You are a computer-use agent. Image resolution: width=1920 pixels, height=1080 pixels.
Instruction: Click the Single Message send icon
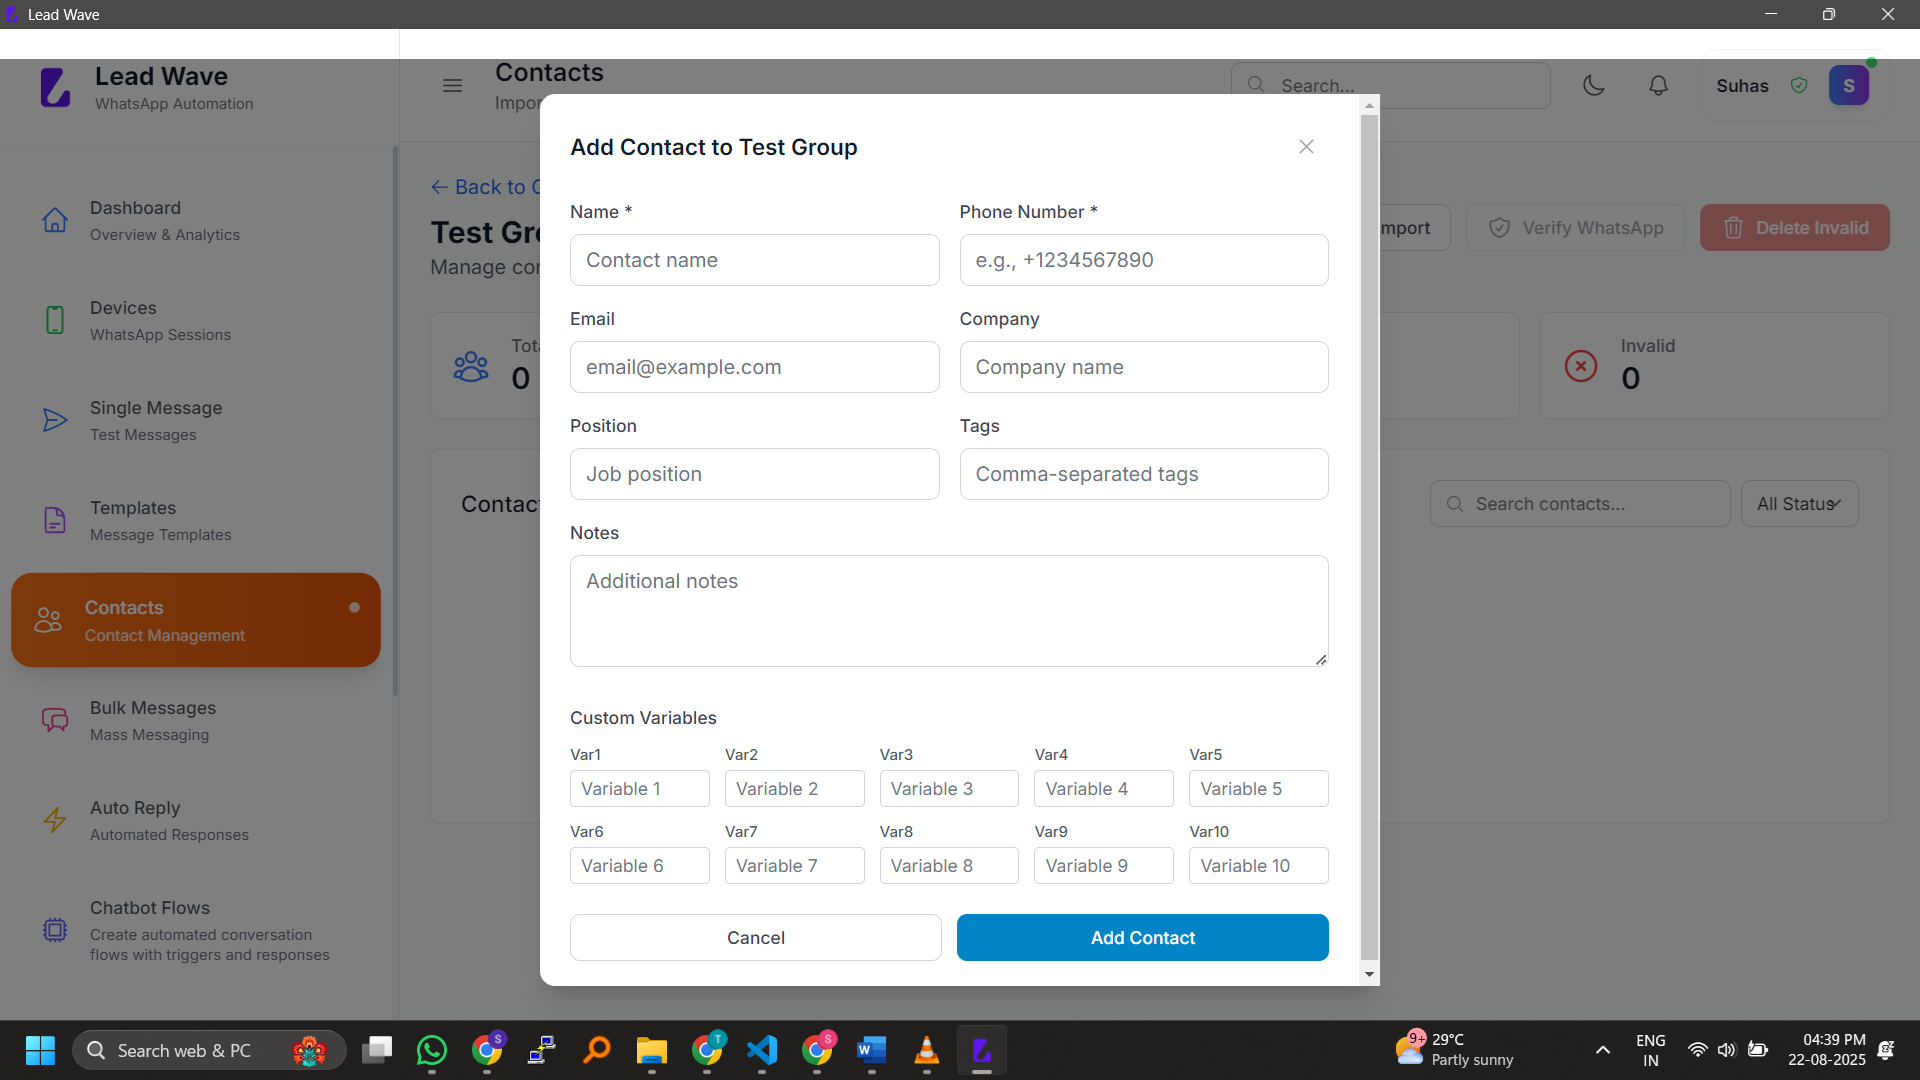click(x=55, y=420)
